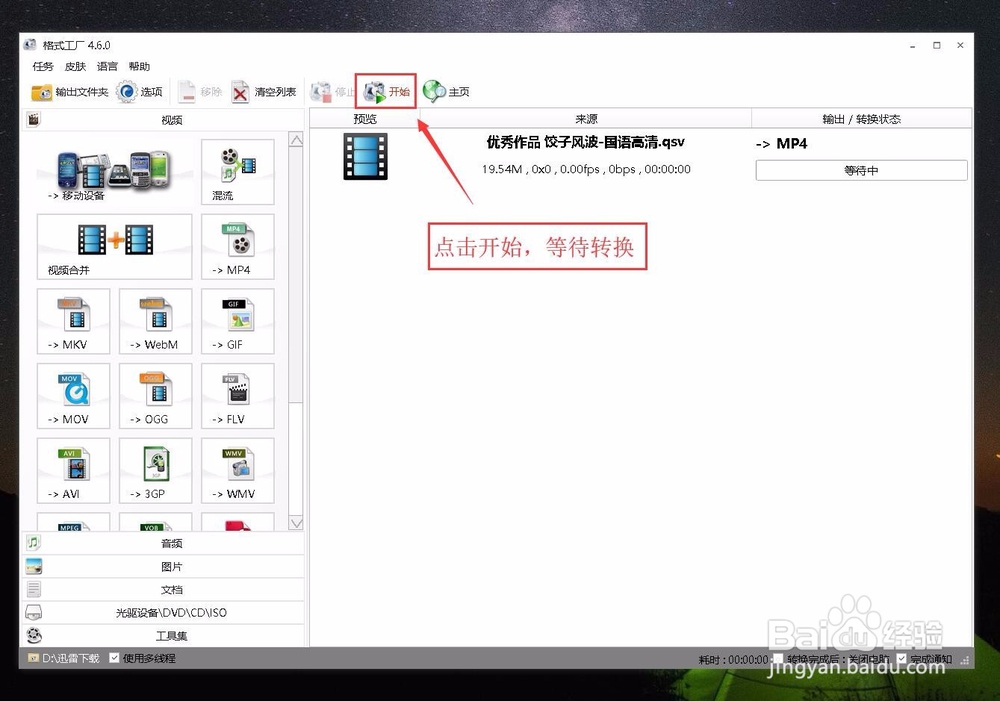
Task: Open the MKV converter
Action: [x=72, y=320]
